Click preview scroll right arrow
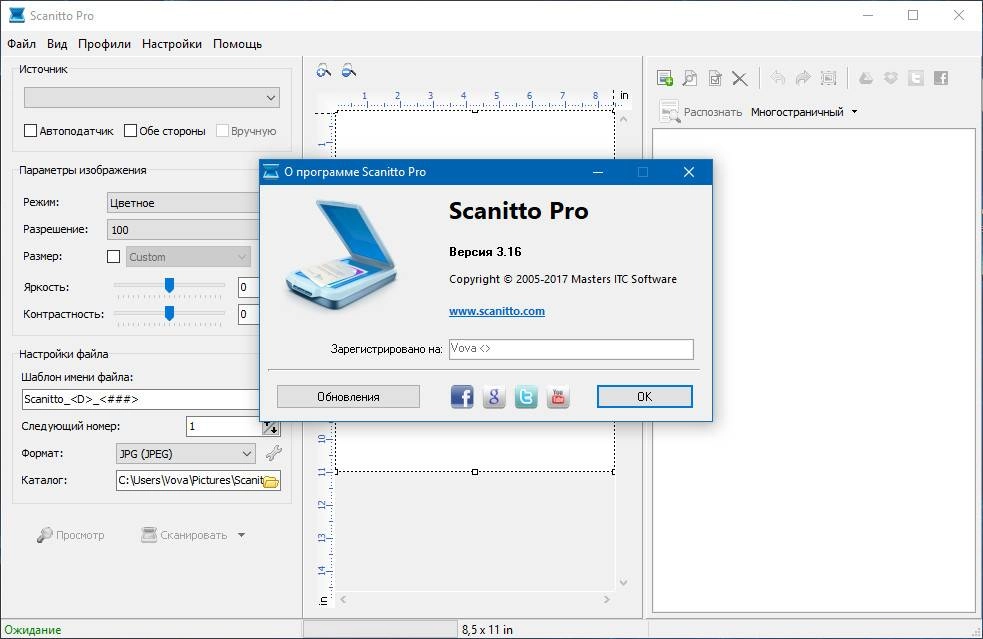 tap(606, 599)
